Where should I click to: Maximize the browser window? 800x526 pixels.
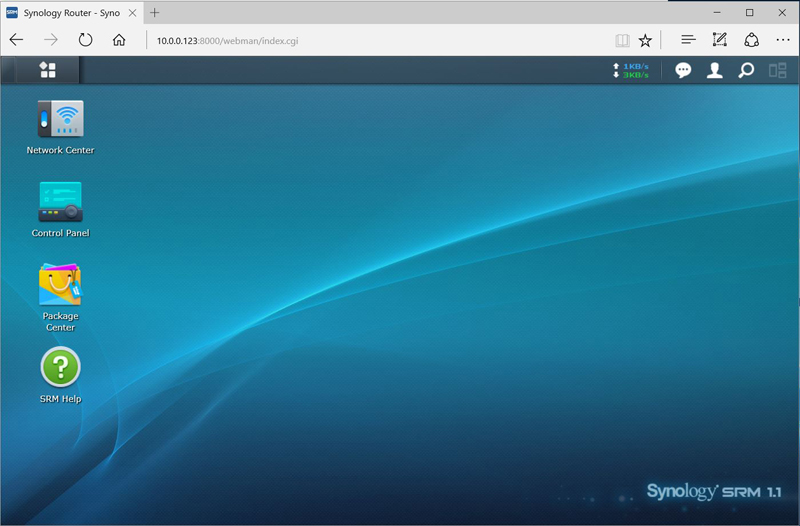749,12
